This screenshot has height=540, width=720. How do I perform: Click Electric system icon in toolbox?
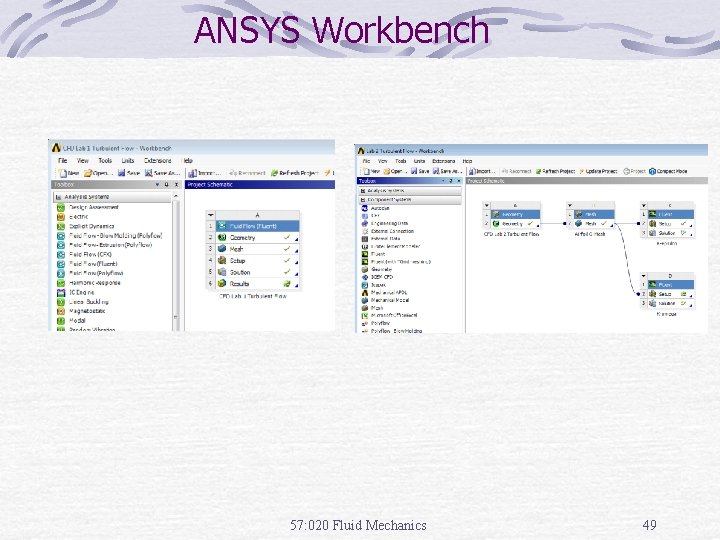tap(61, 216)
